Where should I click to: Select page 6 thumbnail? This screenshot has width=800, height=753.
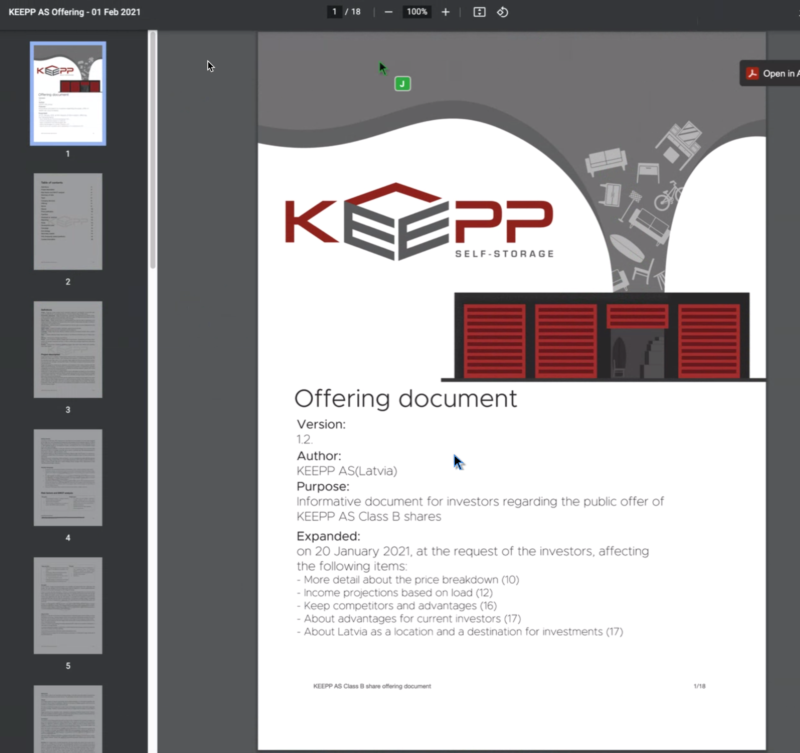click(x=68, y=719)
